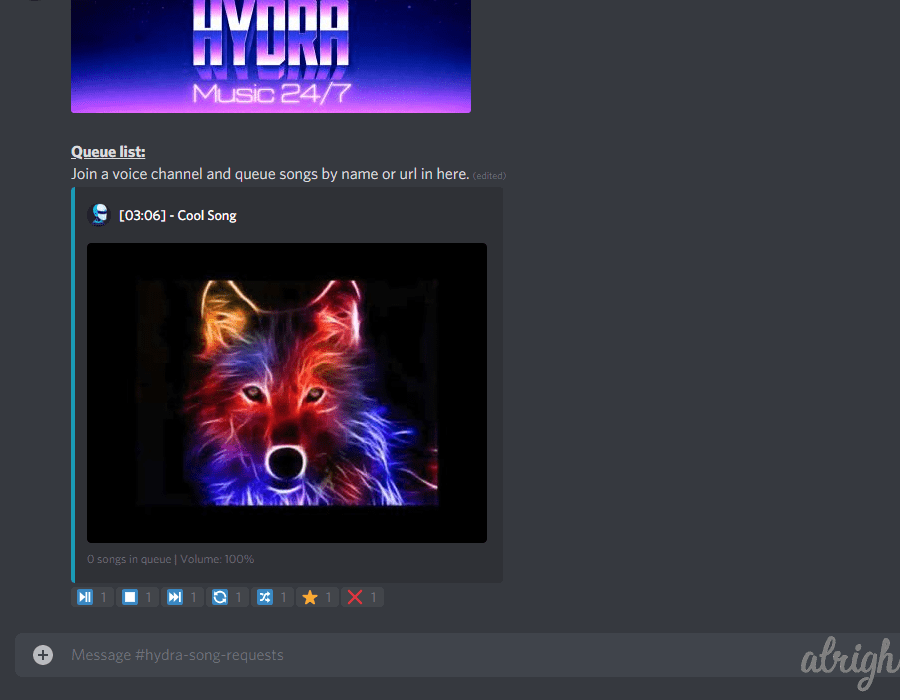Pause the song using the play/pause reaction
900x700 pixels.
coord(85,596)
